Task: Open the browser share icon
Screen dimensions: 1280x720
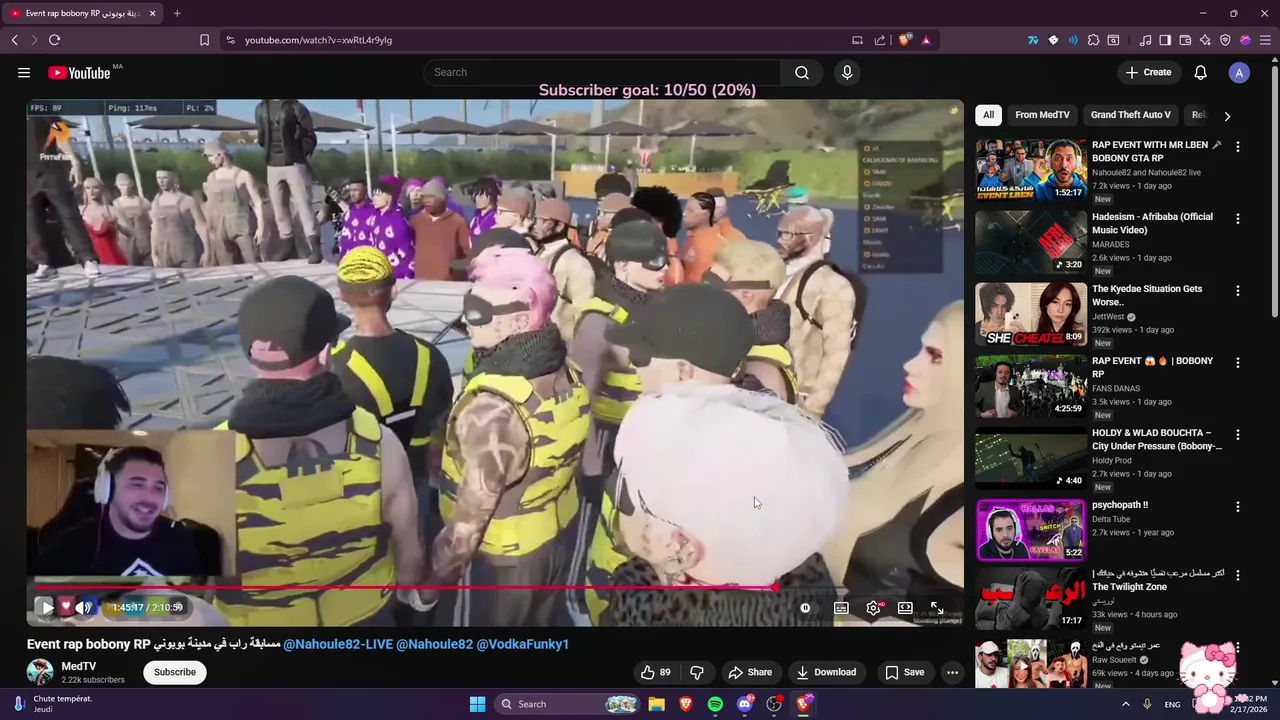Action: pos(880,40)
